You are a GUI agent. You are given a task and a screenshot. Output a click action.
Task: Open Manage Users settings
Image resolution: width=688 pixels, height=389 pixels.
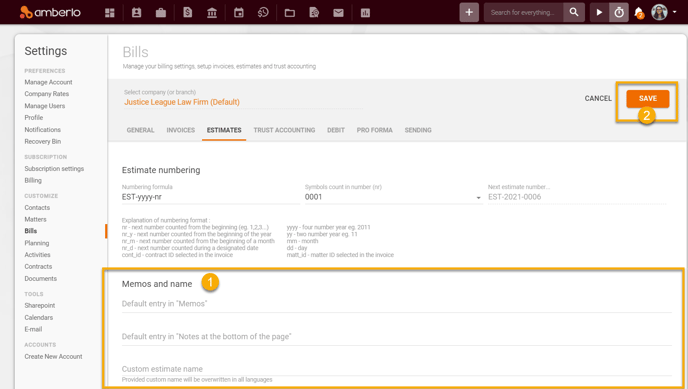[45, 106]
